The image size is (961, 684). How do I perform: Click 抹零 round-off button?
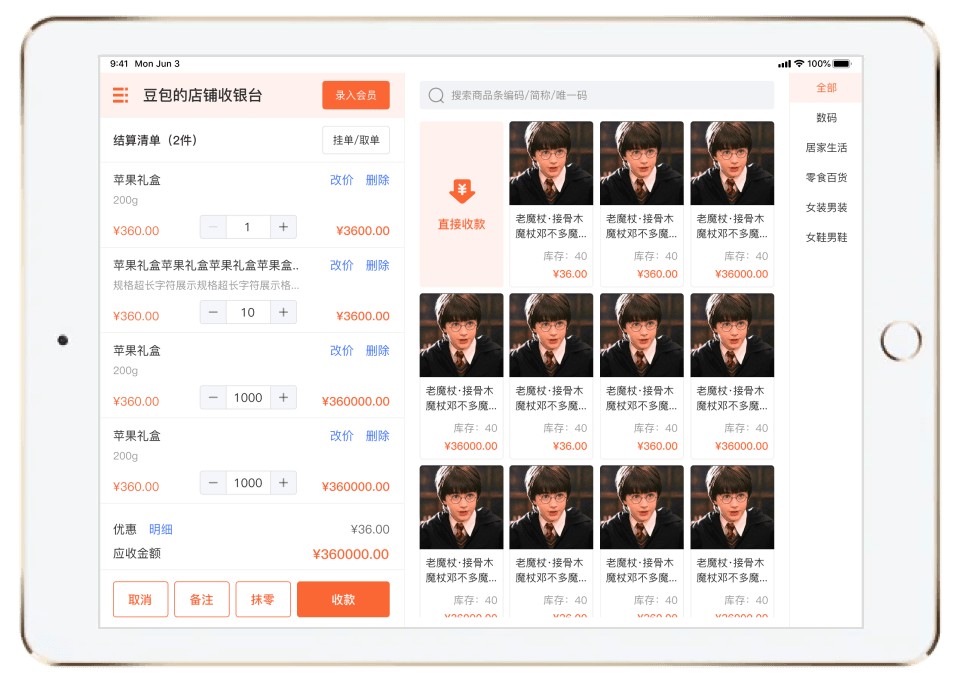pos(263,599)
